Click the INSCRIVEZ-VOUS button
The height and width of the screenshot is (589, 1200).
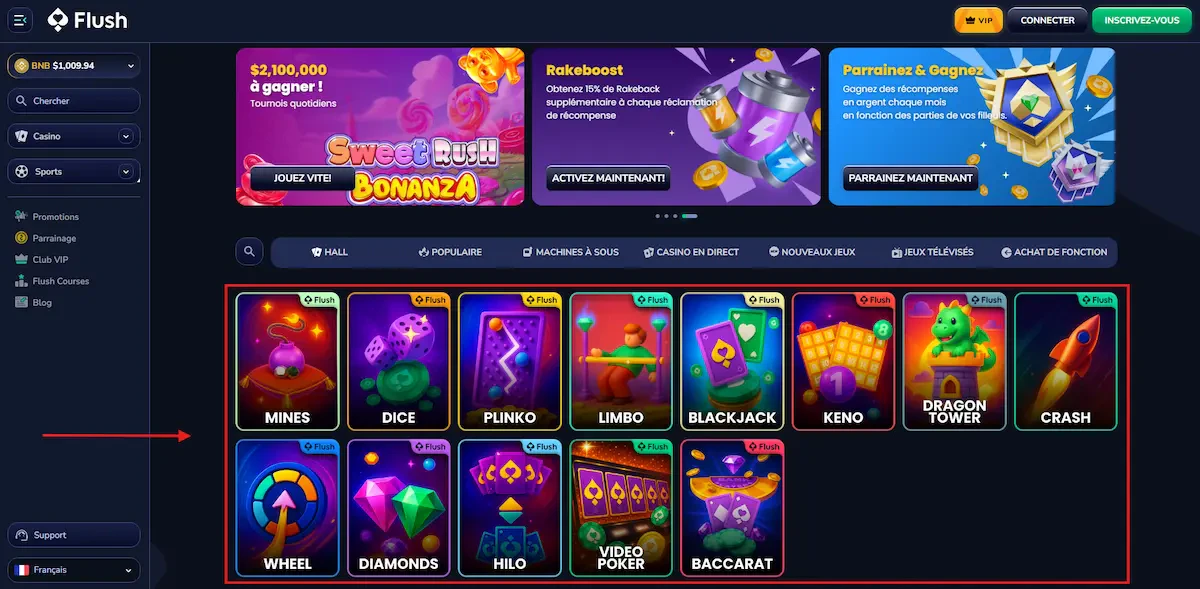pyautogui.click(x=1142, y=20)
